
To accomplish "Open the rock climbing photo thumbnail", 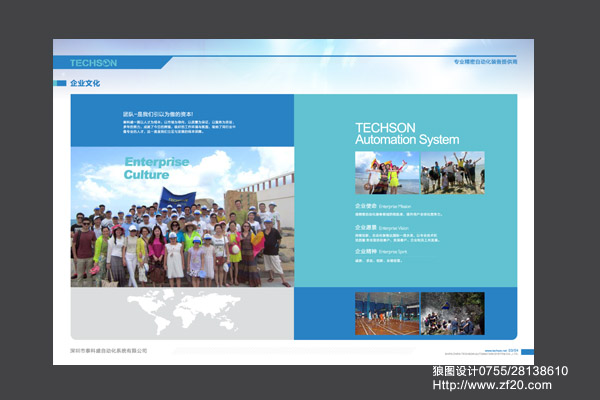I will pos(453,313).
